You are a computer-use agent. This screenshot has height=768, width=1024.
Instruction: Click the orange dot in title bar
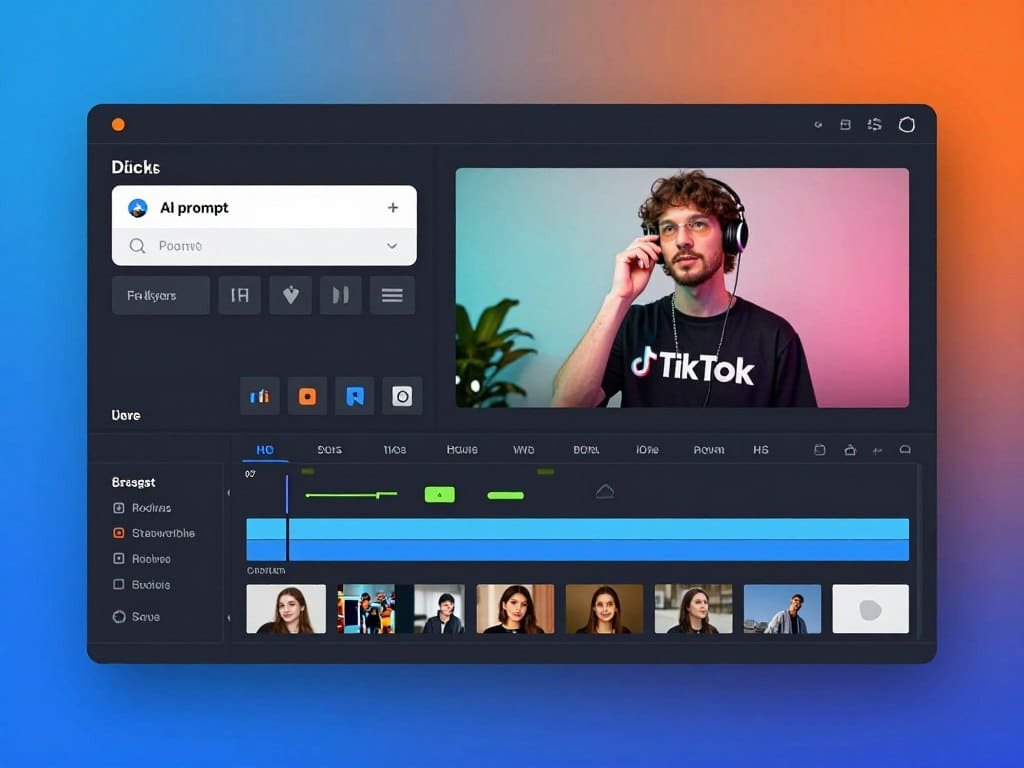118,125
